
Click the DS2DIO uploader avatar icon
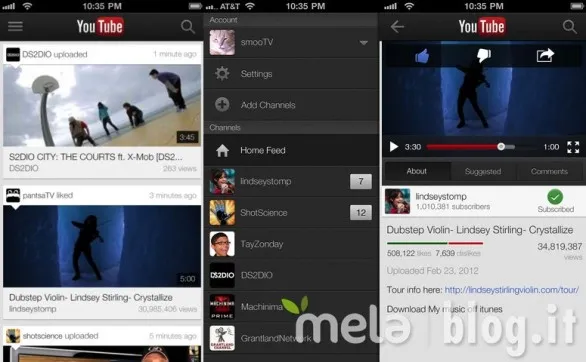coord(13,55)
